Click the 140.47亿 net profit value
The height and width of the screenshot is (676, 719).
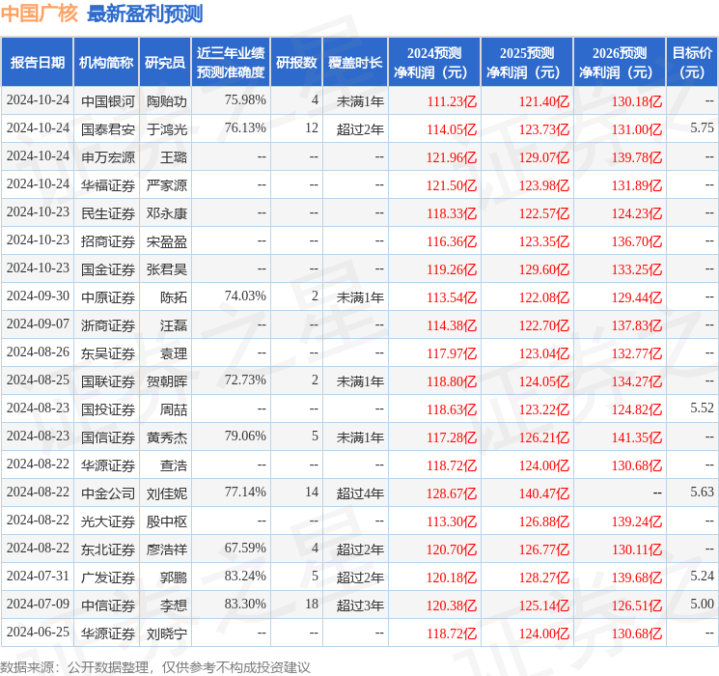point(544,493)
